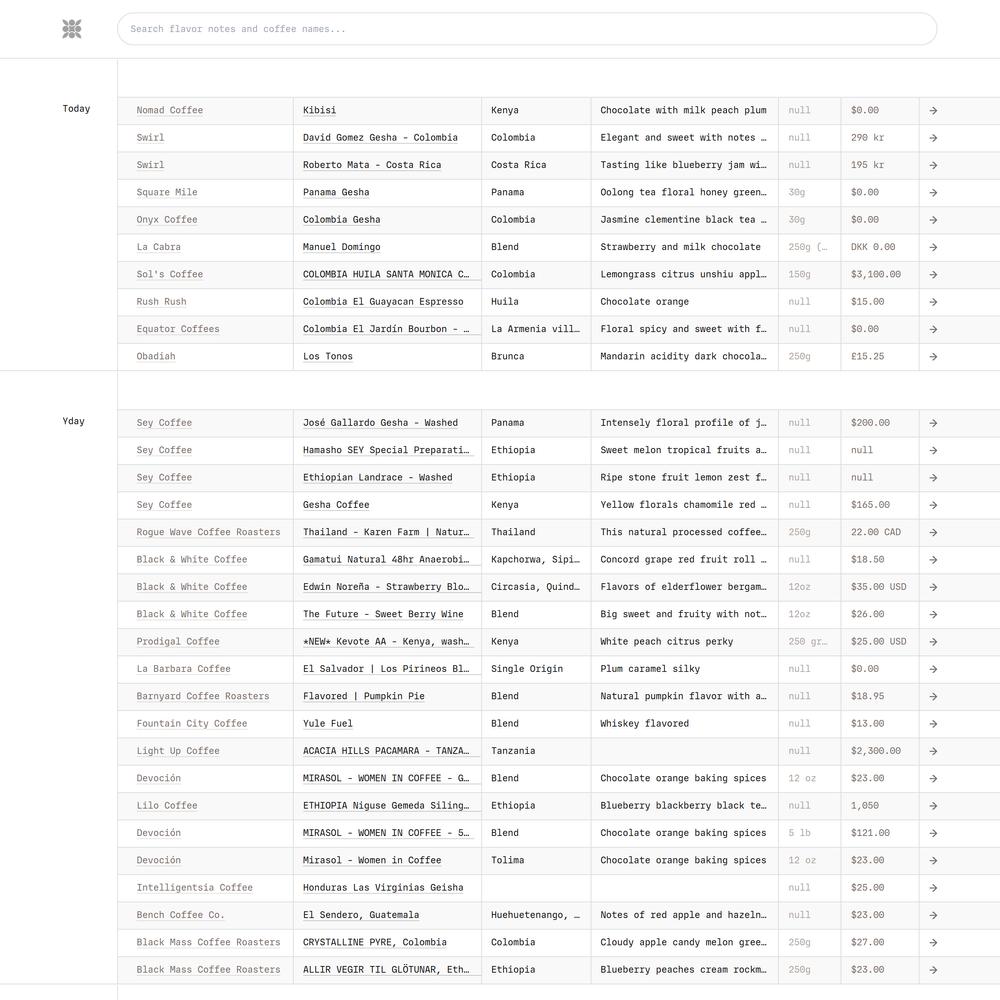Open El Salvador Los Pirineos coffee link

click(386, 670)
